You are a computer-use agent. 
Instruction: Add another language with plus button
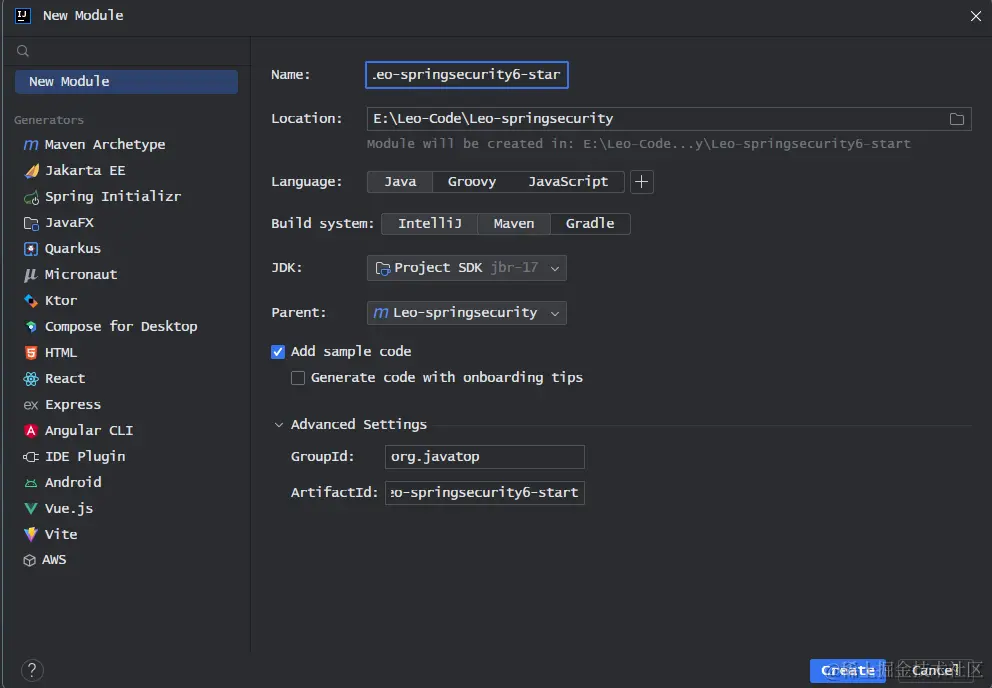pyautogui.click(x=642, y=182)
